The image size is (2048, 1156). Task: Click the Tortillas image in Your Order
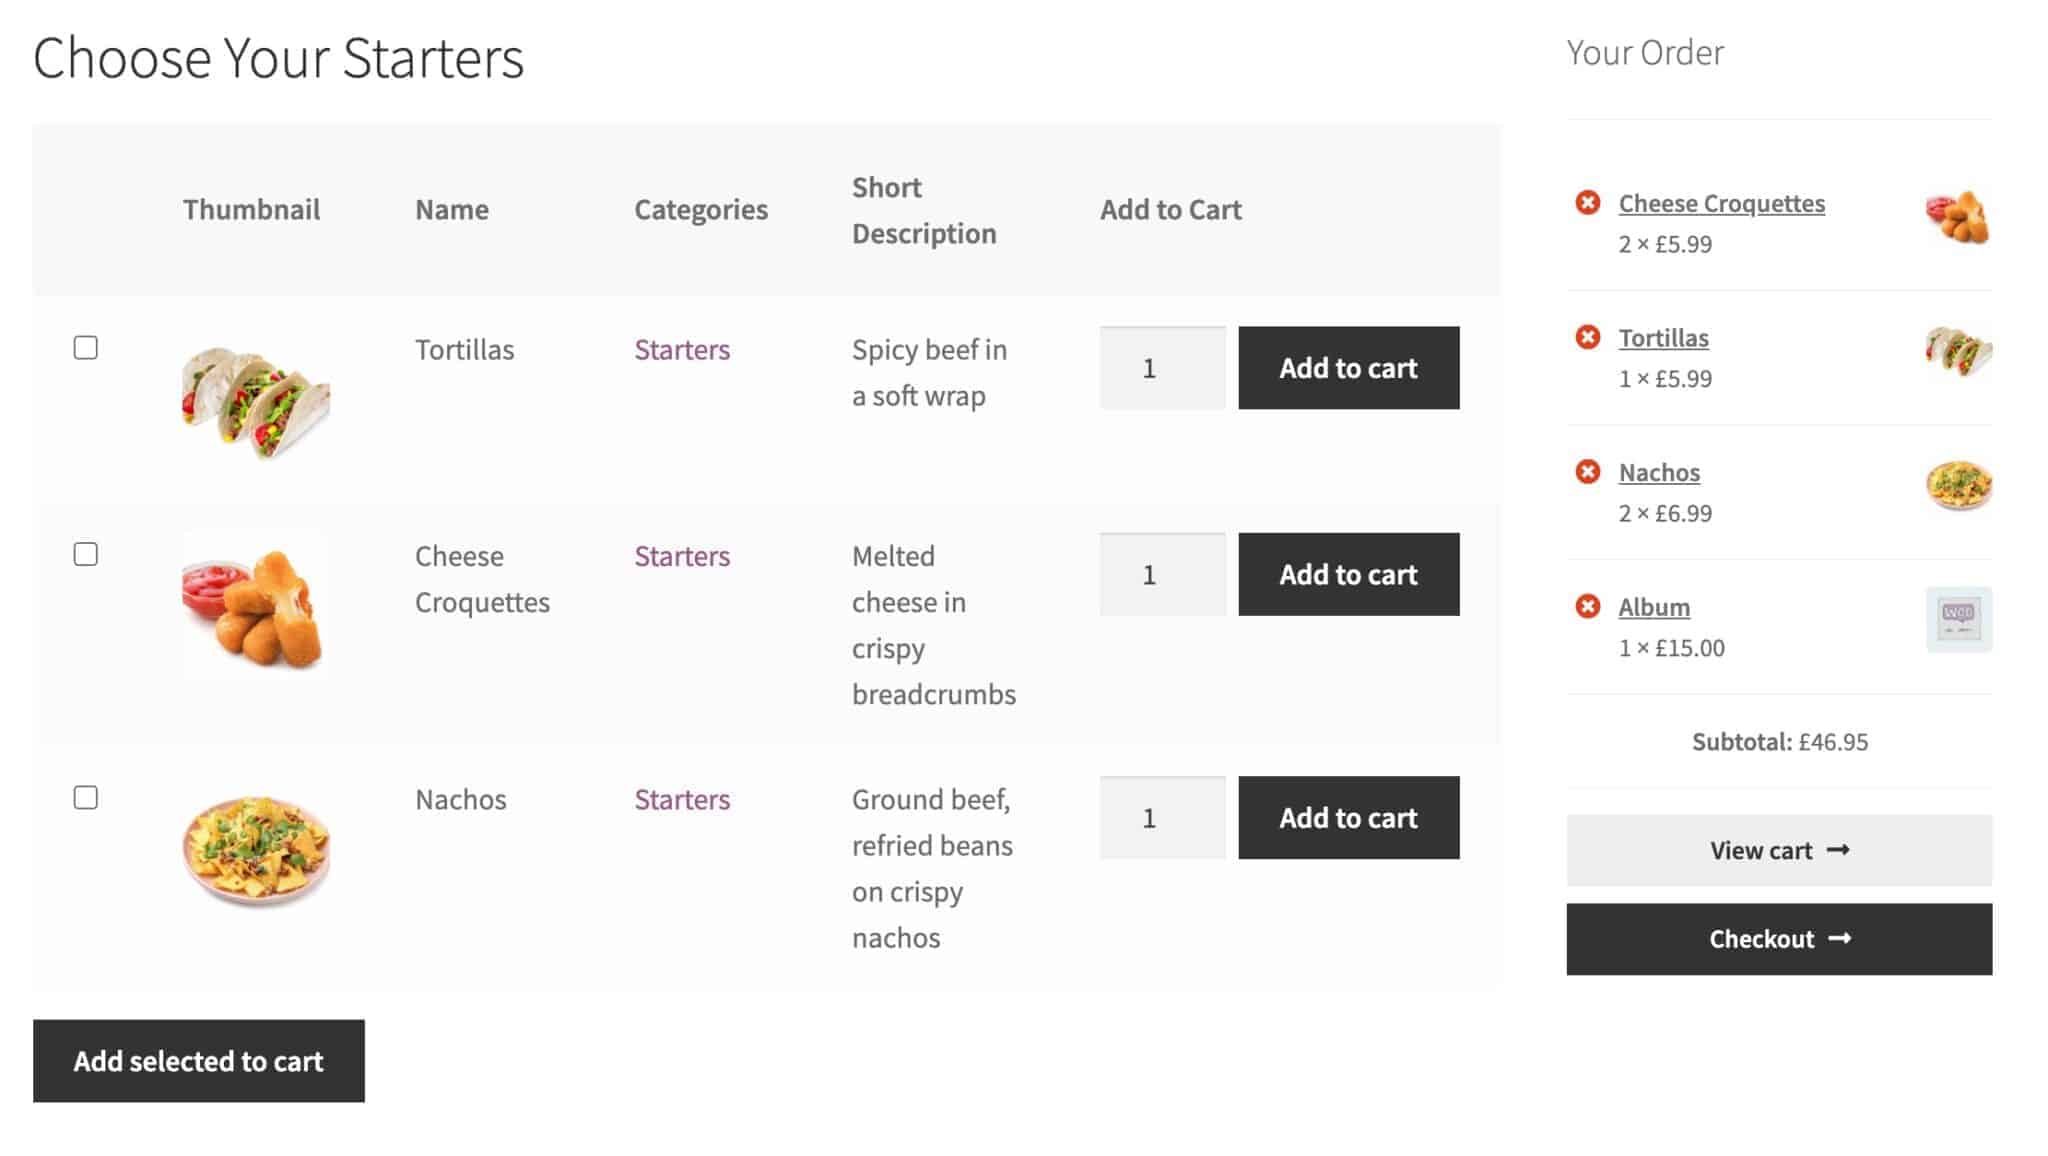coord(1958,350)
